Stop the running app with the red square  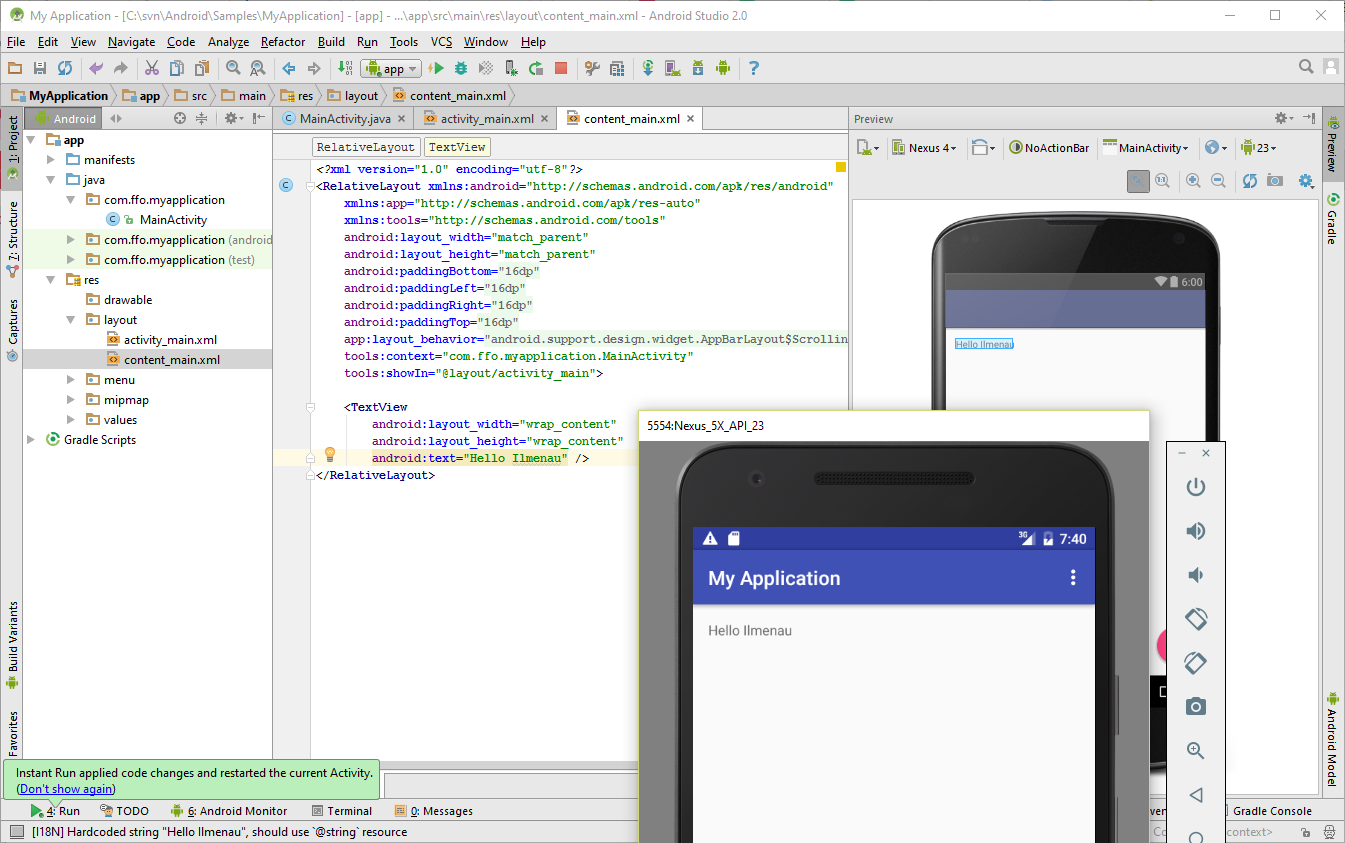pyautogui.click(x=561, y=68)
